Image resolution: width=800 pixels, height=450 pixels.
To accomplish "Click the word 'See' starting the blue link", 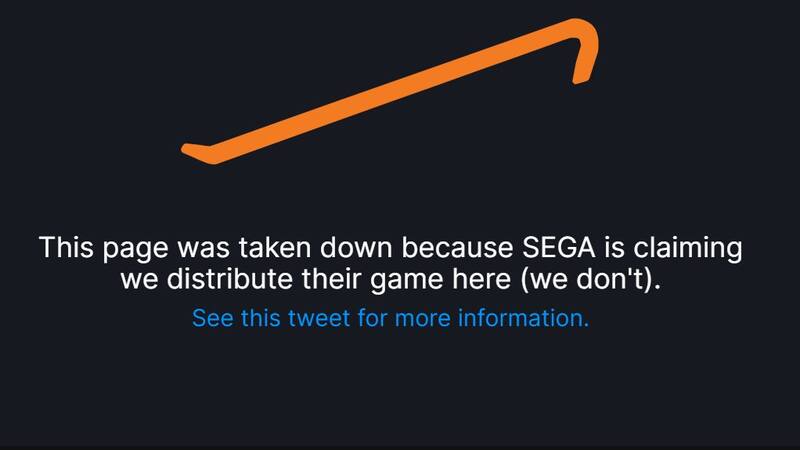I will click(x=212, y=318).
